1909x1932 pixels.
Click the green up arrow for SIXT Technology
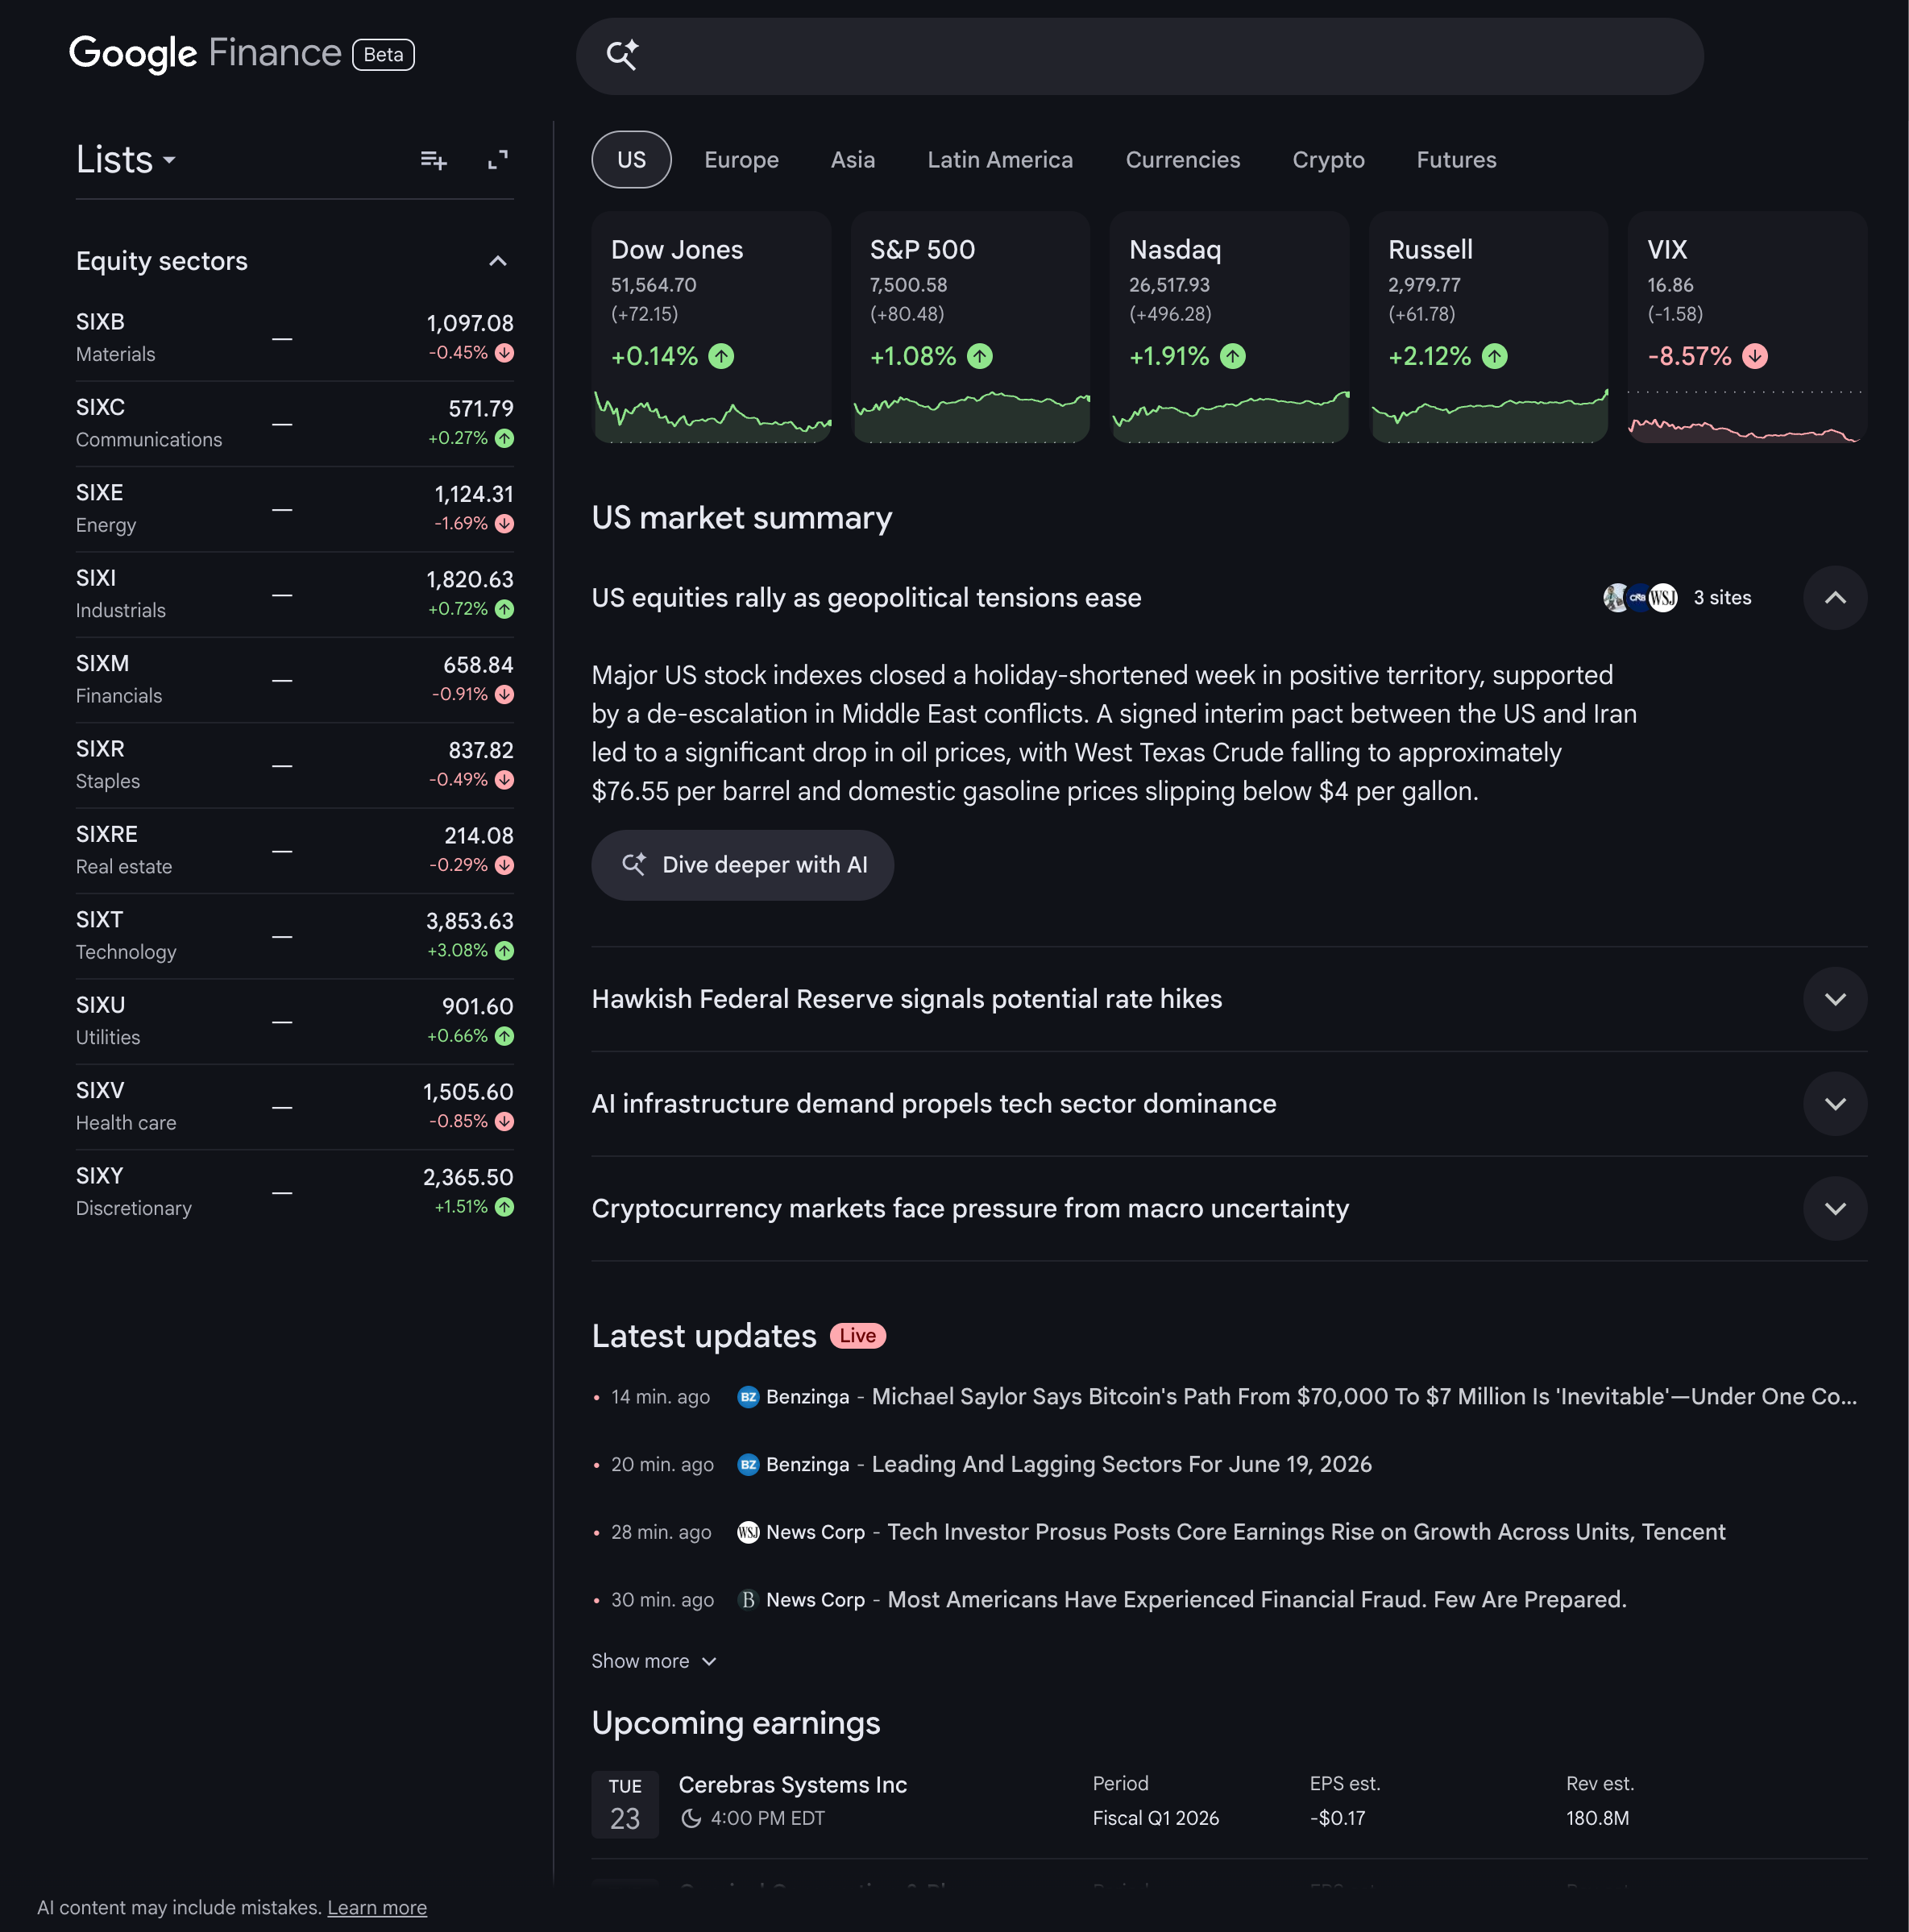[x=505, y=951]
